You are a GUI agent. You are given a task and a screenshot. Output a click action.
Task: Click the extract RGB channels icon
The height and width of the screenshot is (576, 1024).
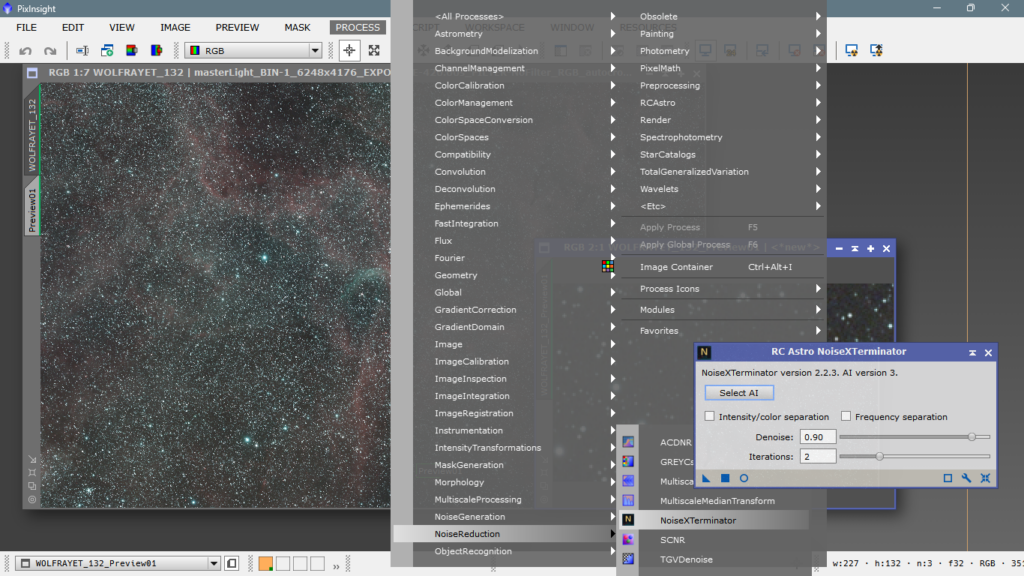click(132, 50)
